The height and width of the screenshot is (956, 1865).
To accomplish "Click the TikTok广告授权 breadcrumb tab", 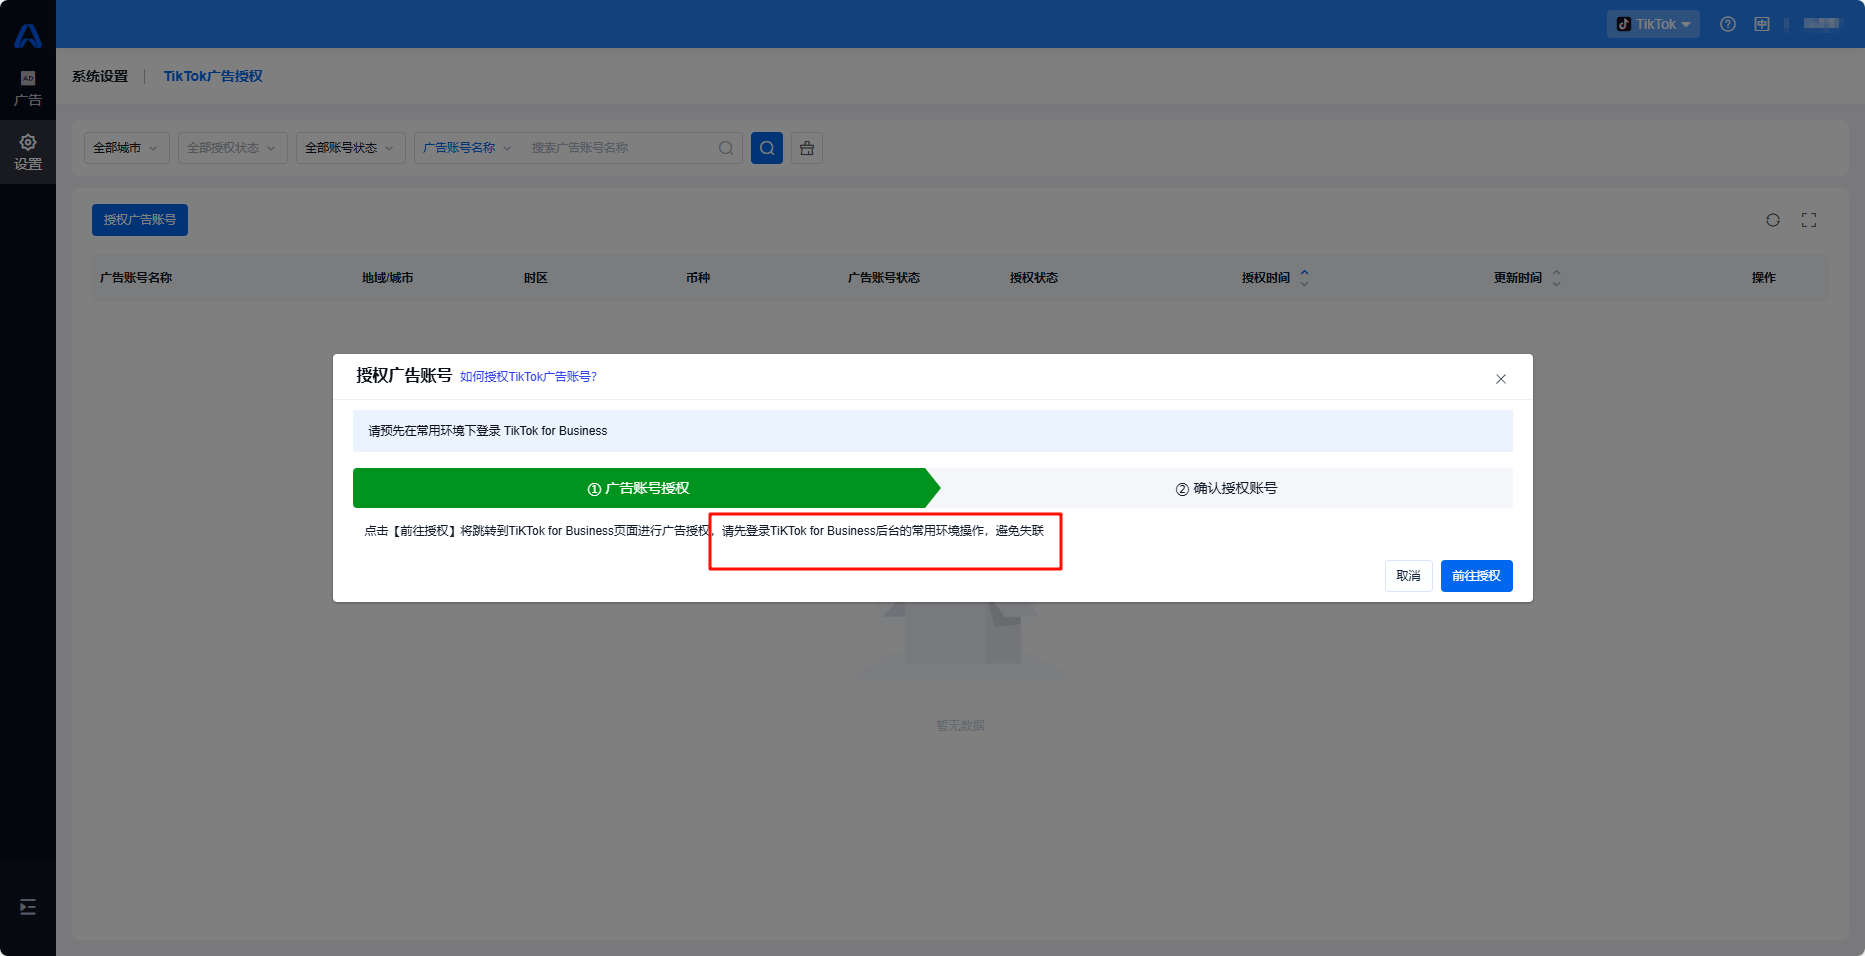I will (x=213, y=76).
